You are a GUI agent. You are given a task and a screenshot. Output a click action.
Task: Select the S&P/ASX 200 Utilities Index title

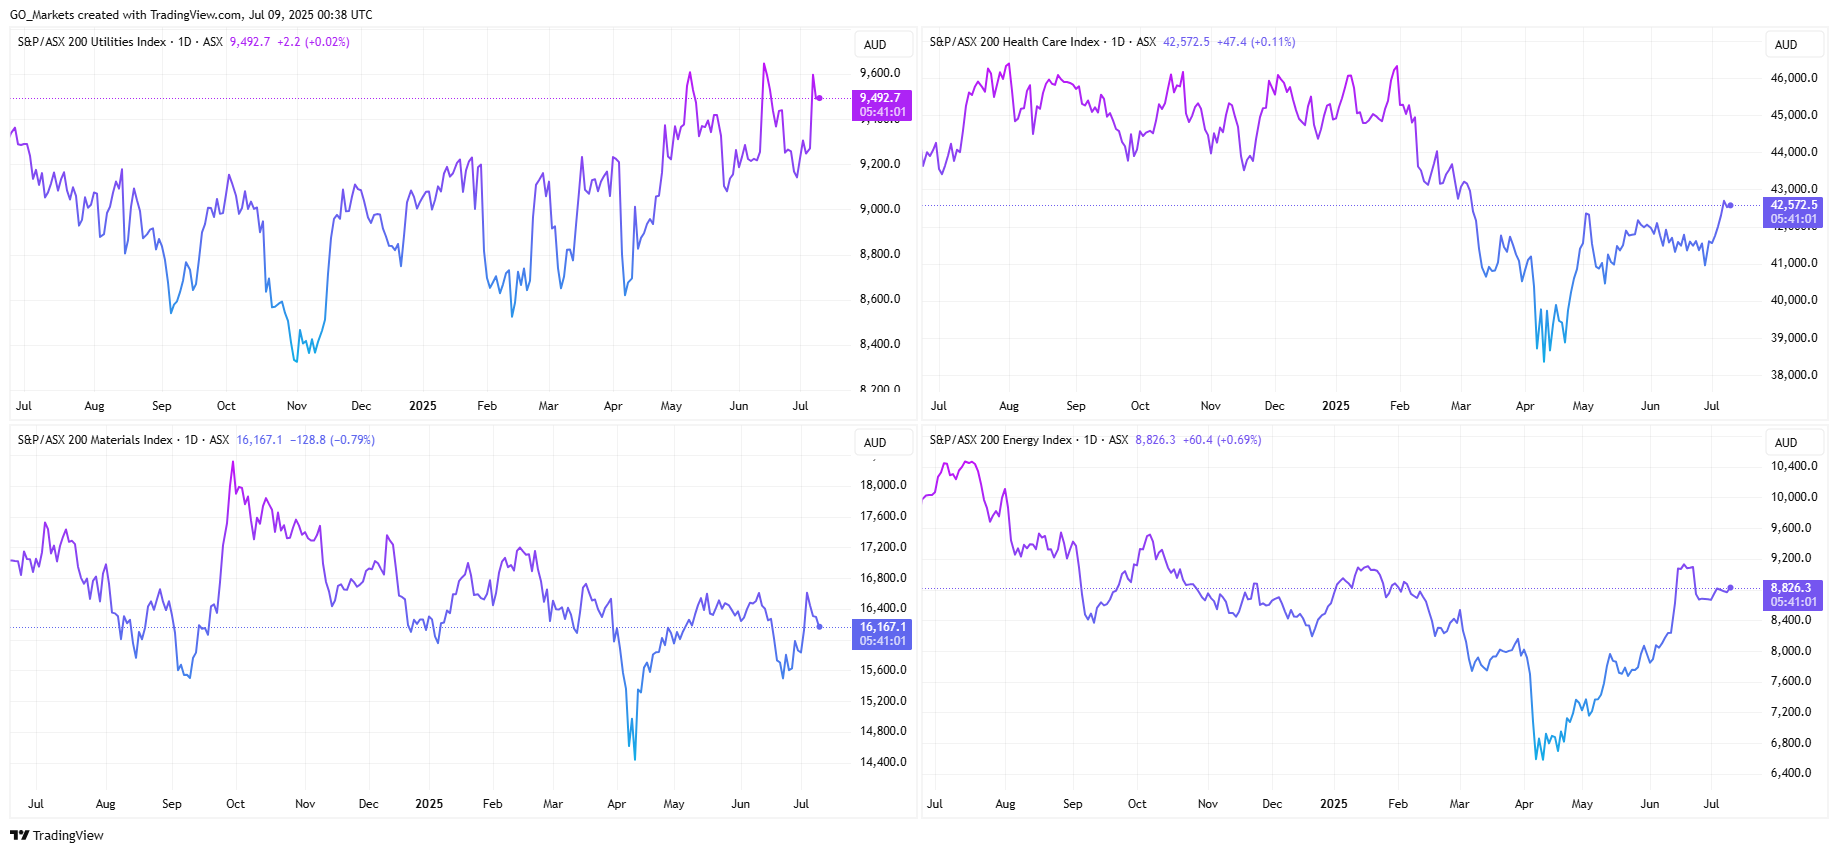[92, 42]
